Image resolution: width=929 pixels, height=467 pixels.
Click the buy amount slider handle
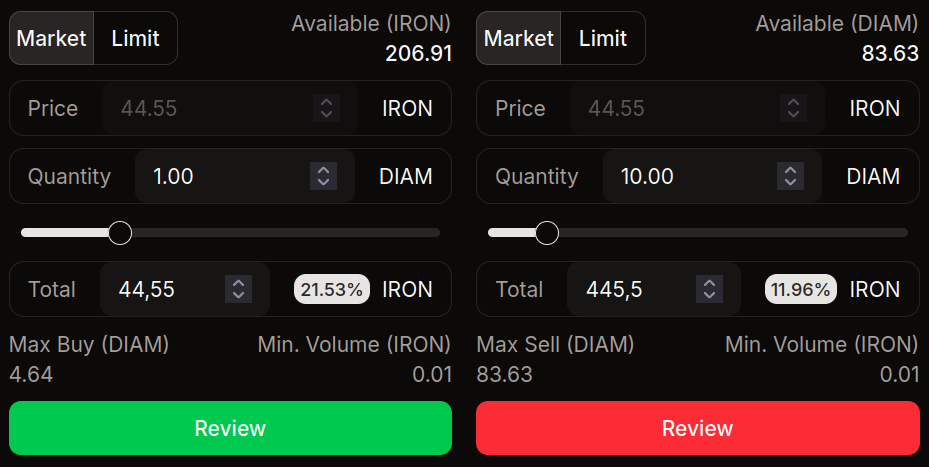(120, 233)
